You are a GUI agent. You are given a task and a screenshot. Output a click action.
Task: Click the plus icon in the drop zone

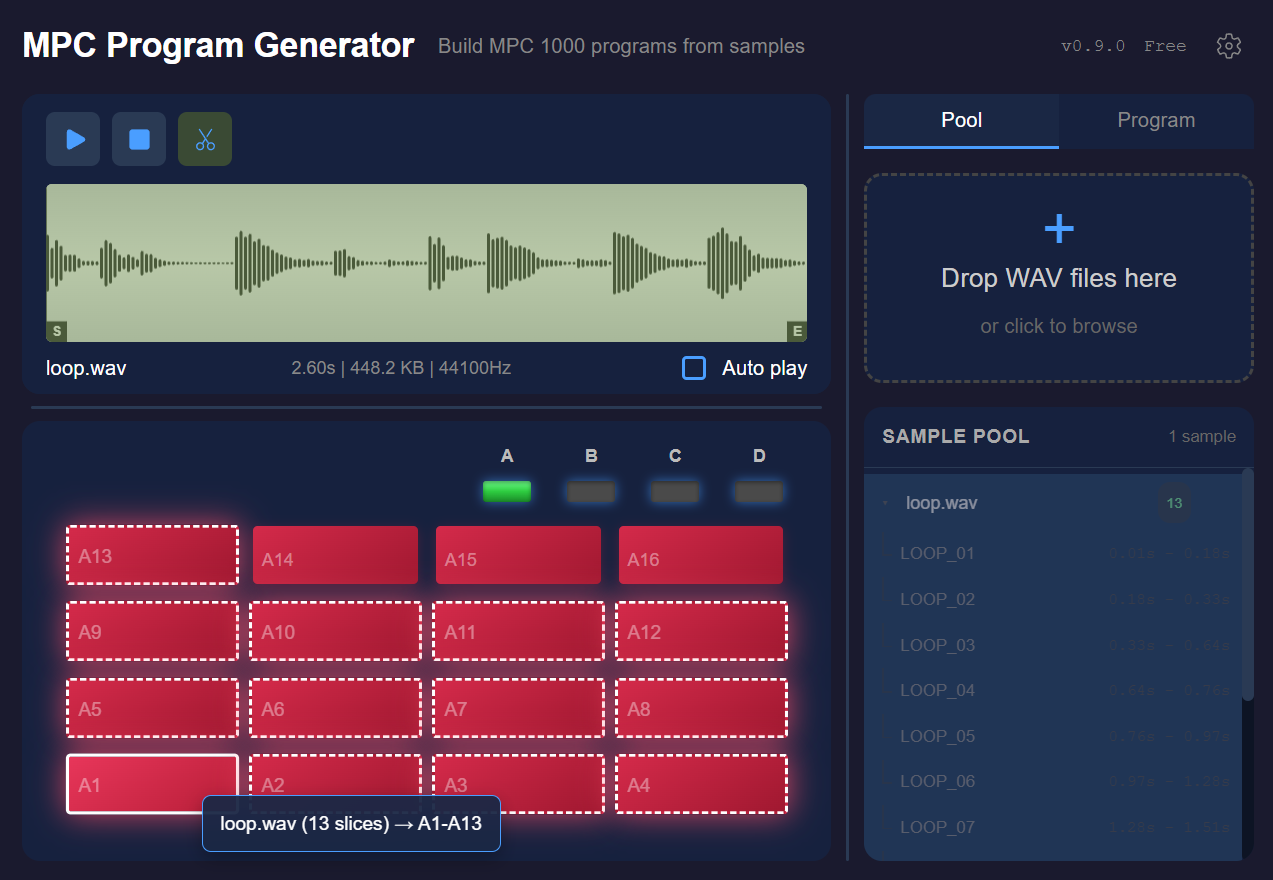[x=1058, y=228]
